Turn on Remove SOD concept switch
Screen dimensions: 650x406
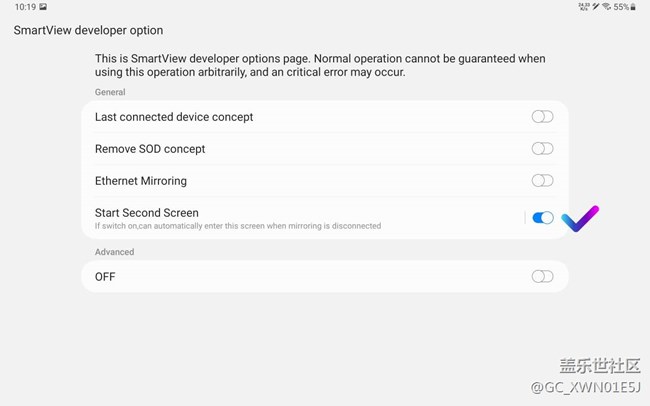click(x=542, y=149)
